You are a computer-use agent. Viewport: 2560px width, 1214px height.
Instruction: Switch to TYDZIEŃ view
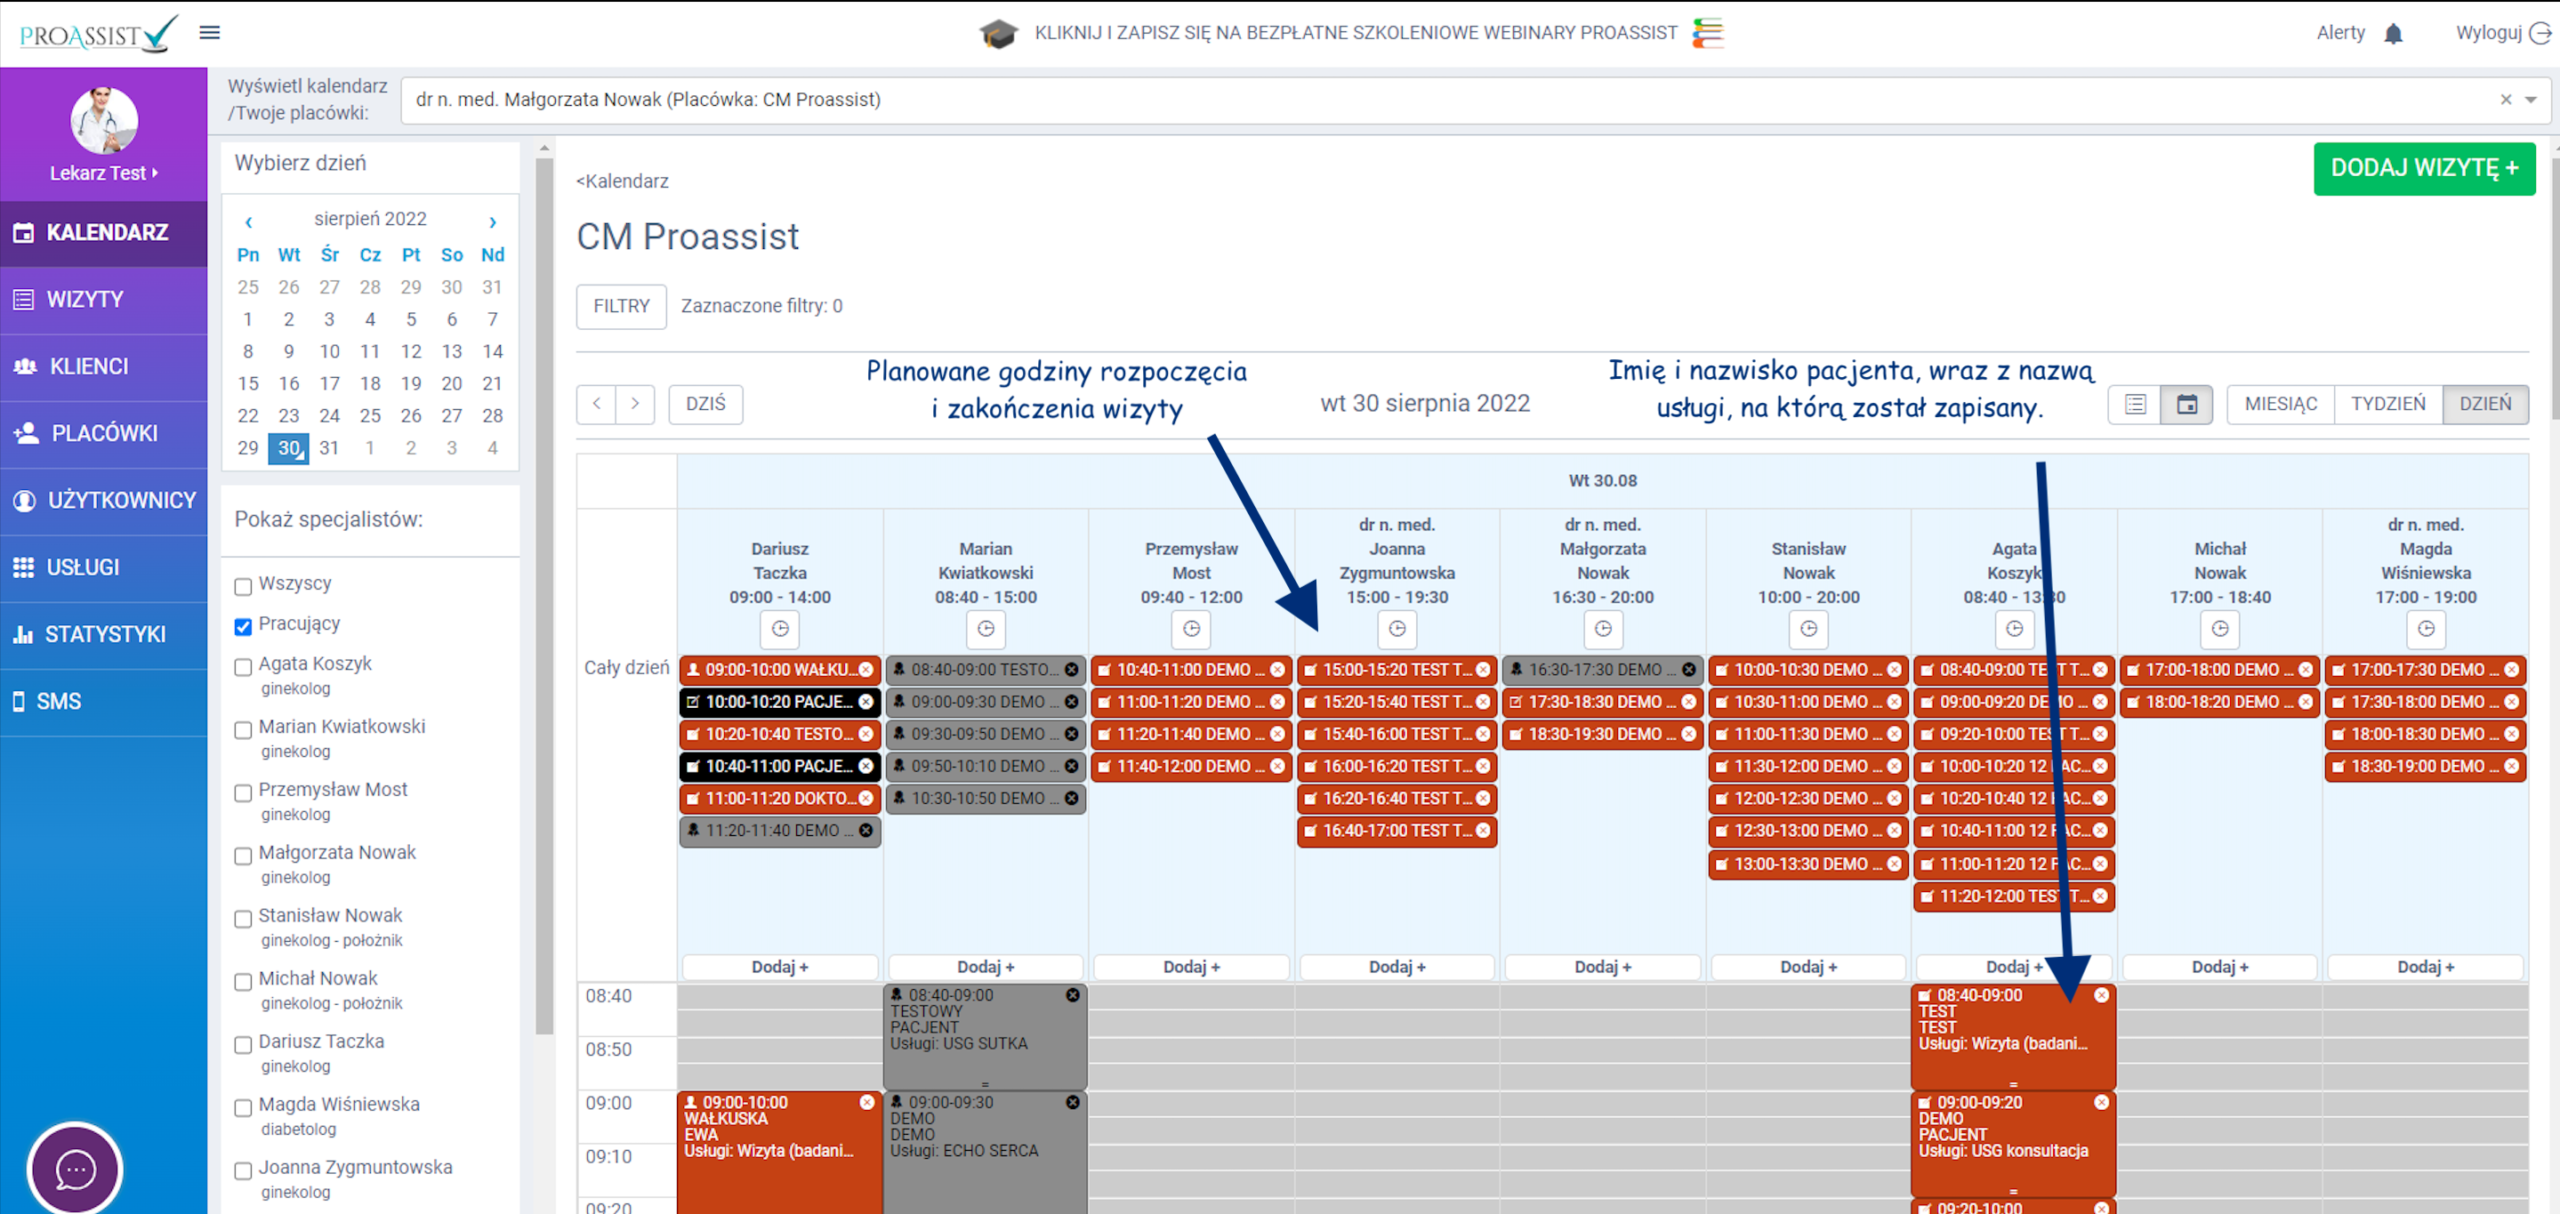click(x=2388, y=404)
